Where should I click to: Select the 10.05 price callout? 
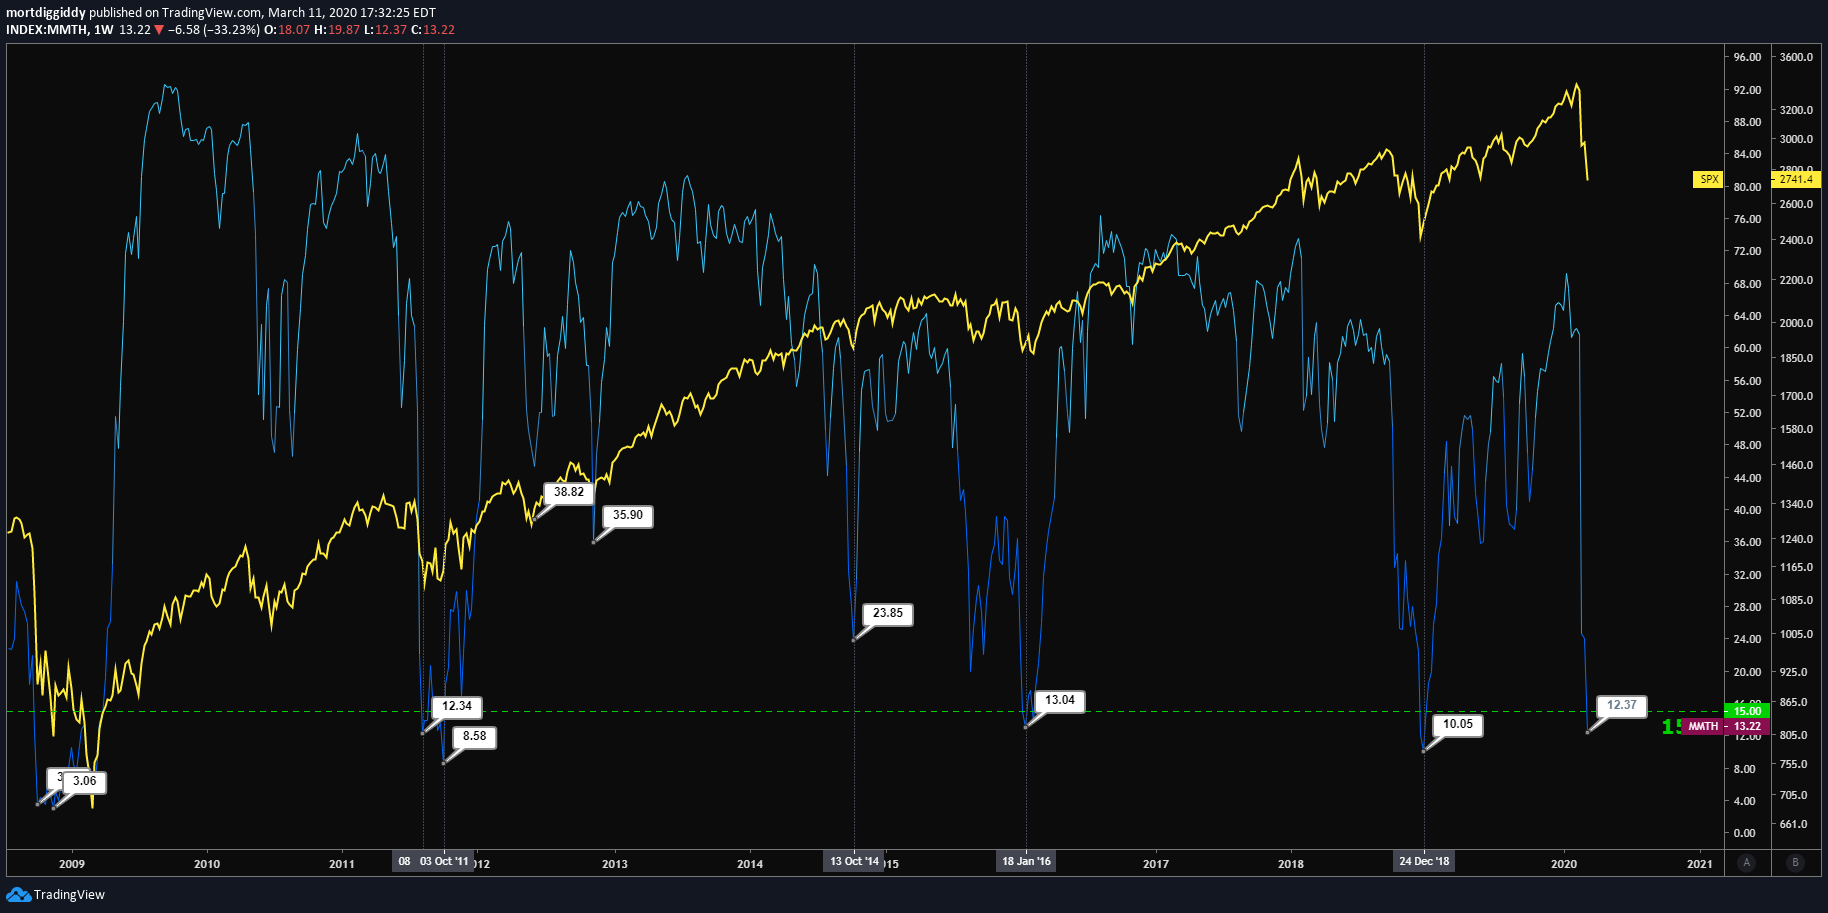[x=1458, y=724]
